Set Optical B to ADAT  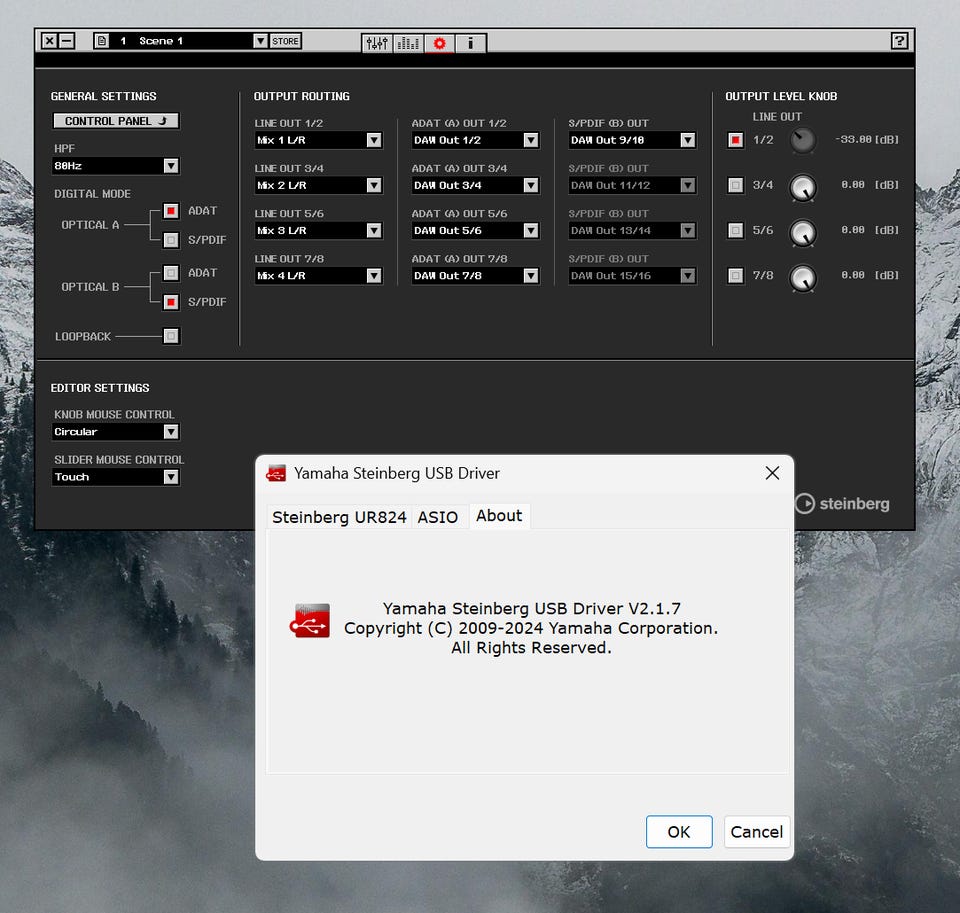[171, 273]
